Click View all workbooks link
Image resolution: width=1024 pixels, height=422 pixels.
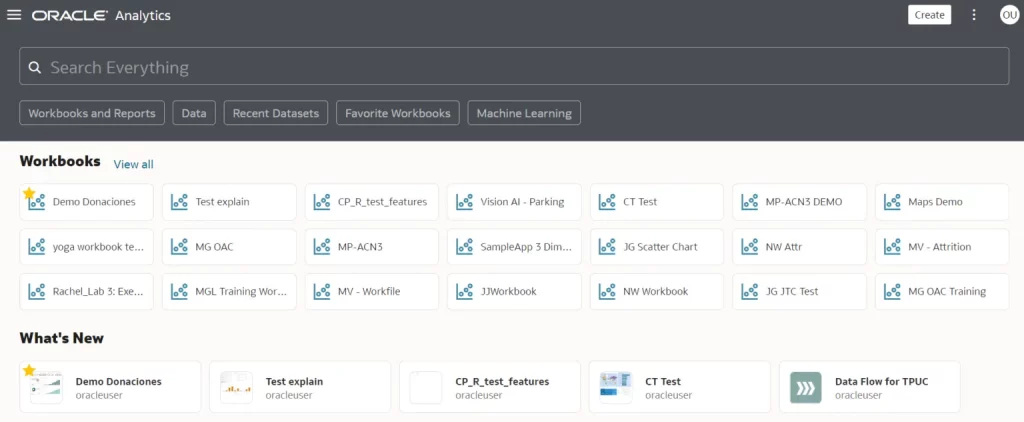coord(133,164)
